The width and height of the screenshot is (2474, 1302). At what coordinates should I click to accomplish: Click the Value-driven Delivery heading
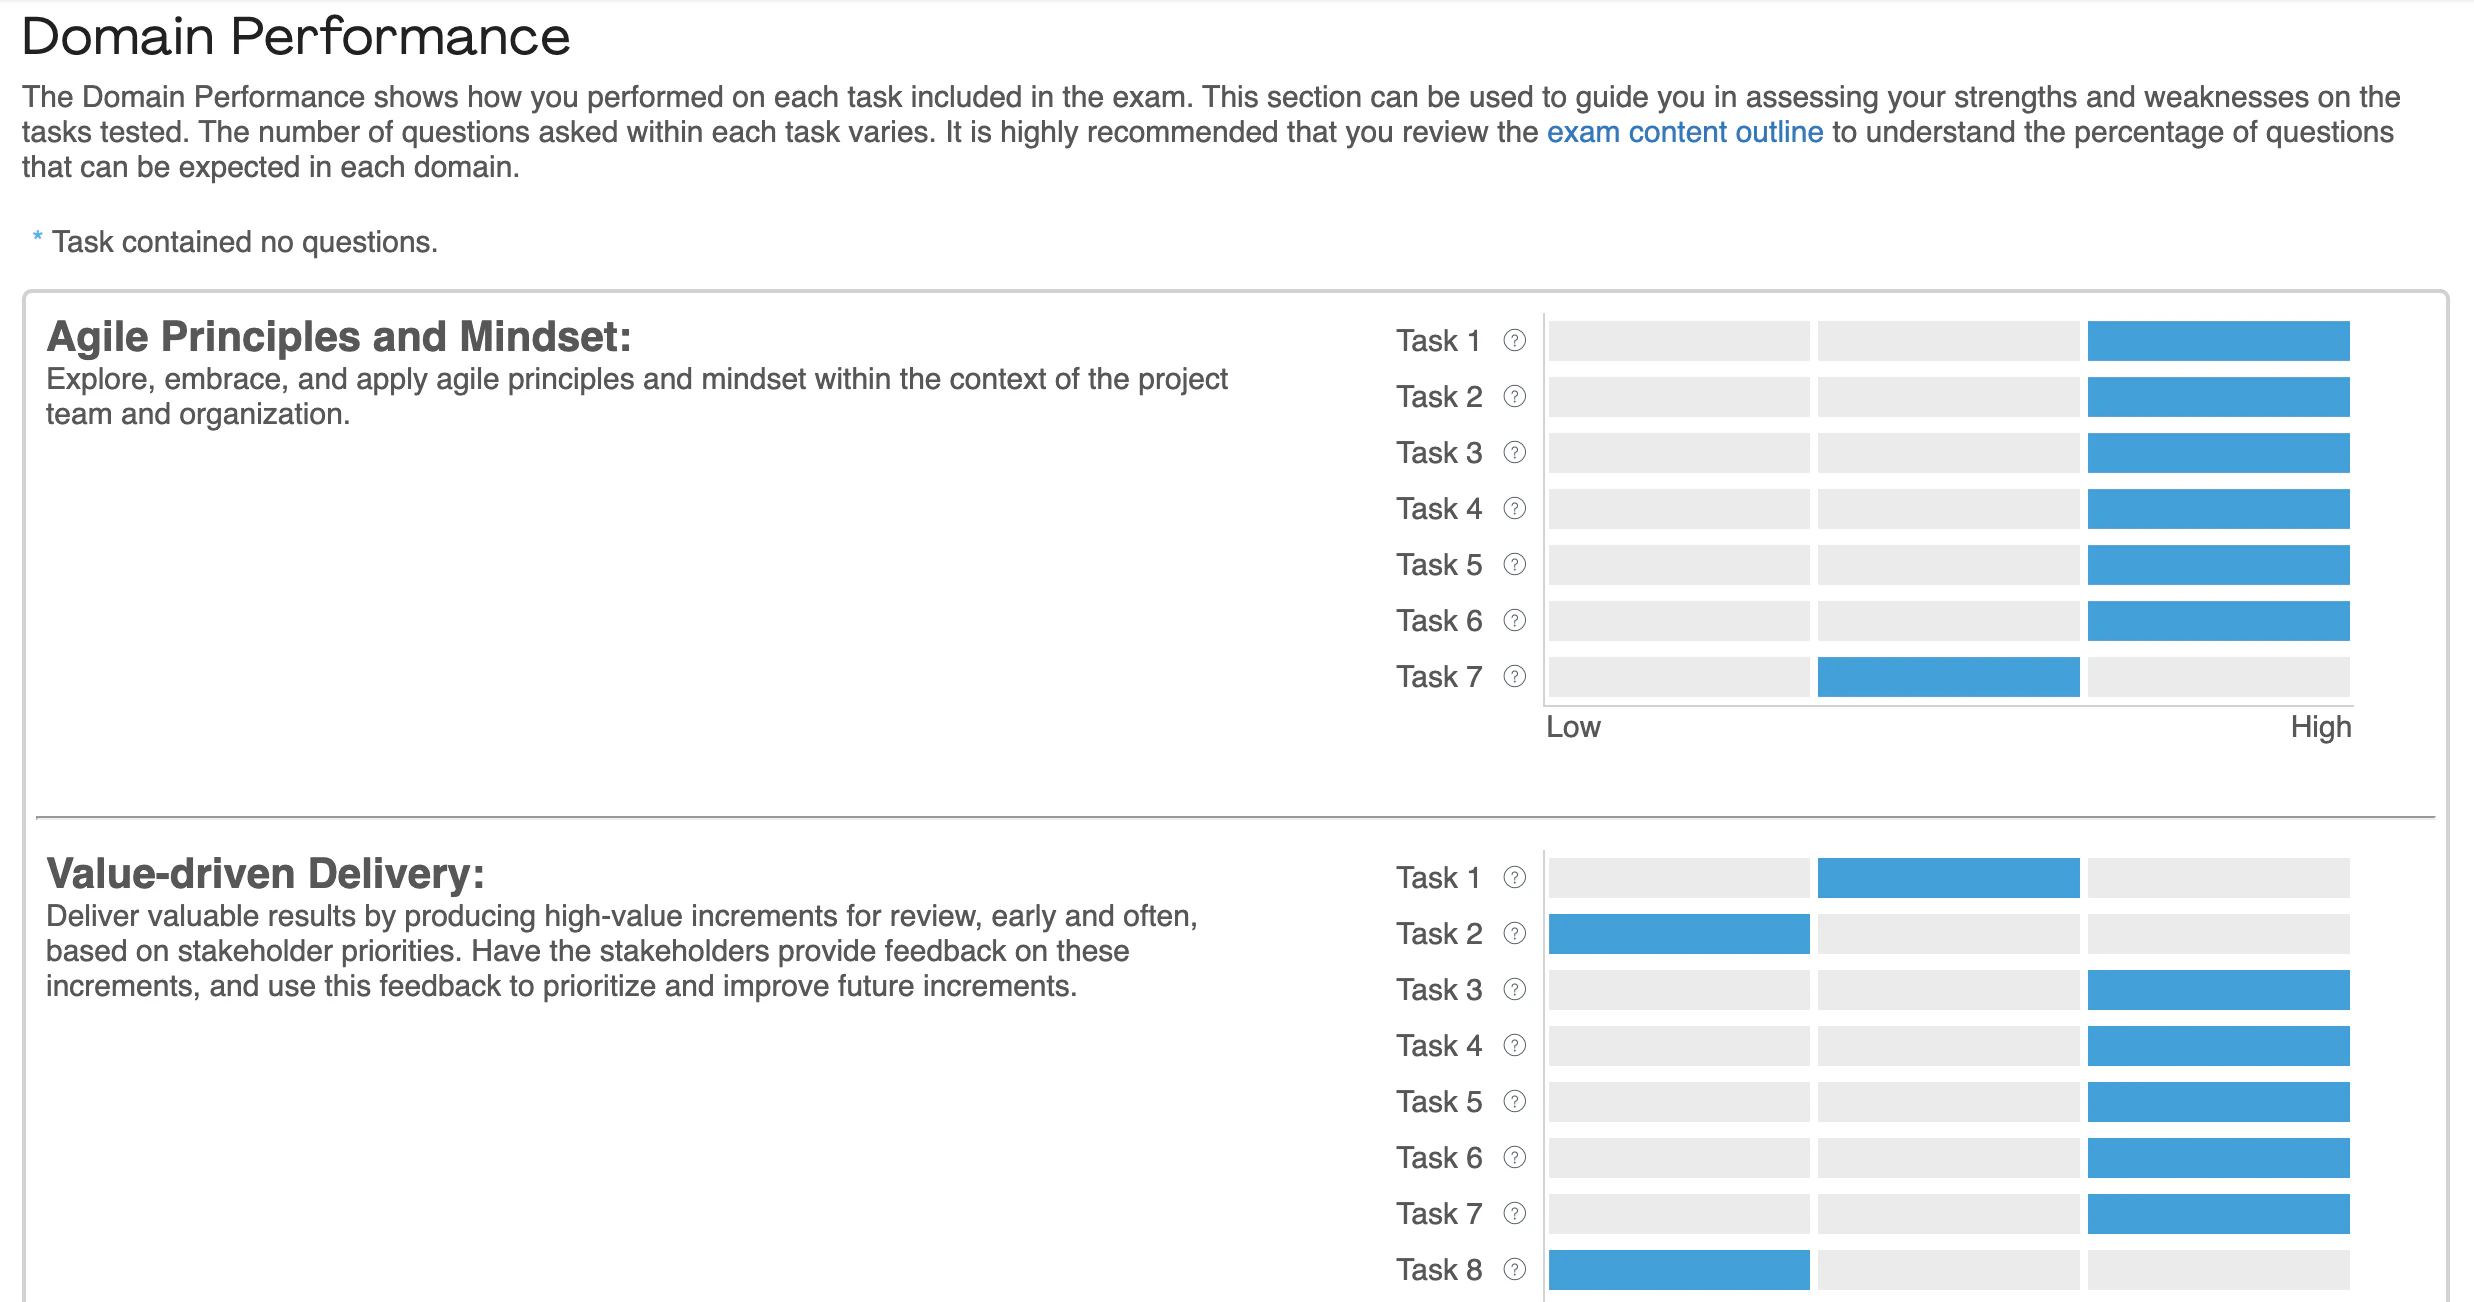[x=266, y=874]
